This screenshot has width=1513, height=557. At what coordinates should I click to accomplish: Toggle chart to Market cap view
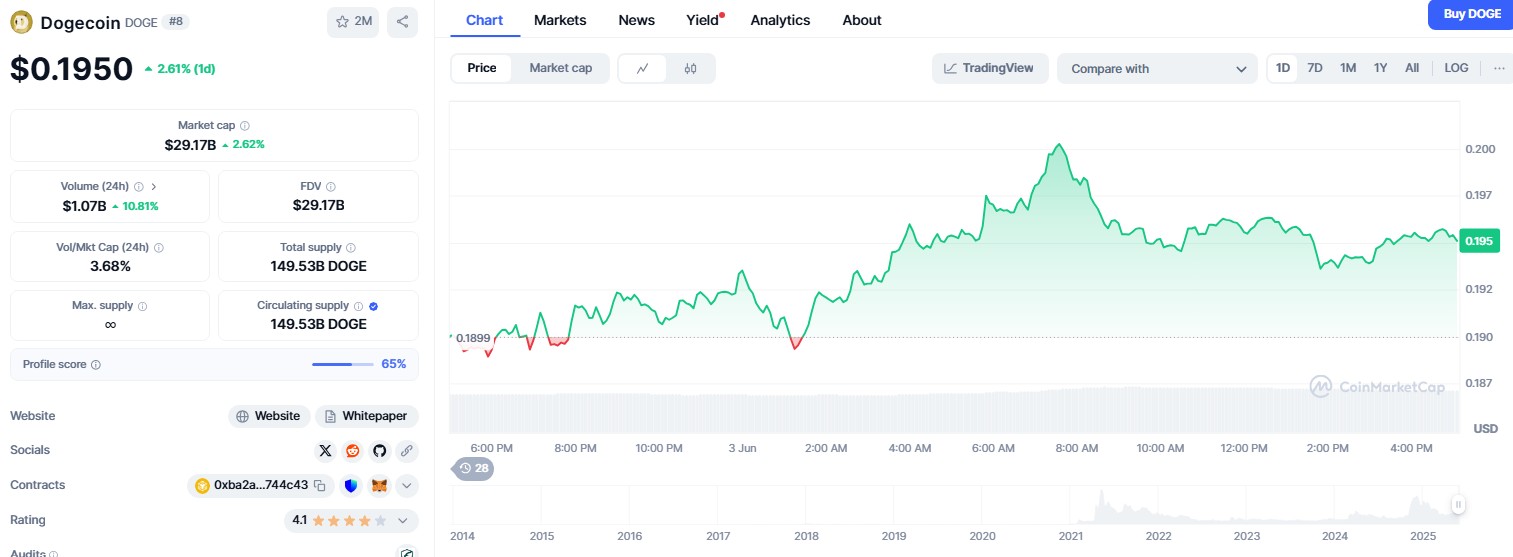[560, 68]
